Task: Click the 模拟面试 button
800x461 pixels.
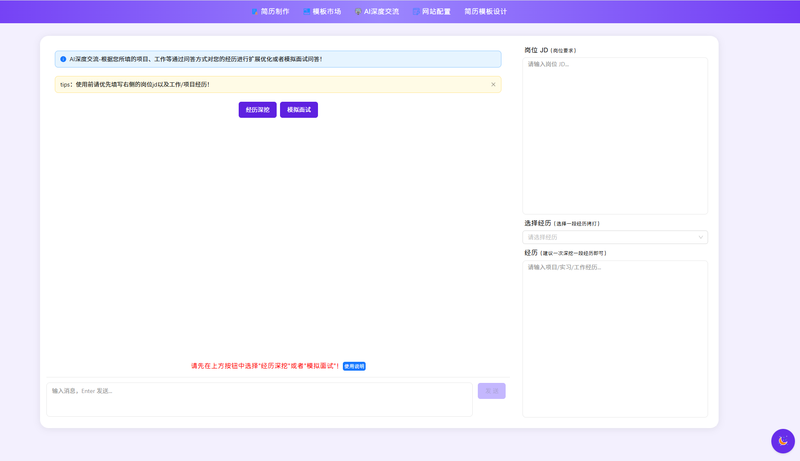Action: click(299, 110)
